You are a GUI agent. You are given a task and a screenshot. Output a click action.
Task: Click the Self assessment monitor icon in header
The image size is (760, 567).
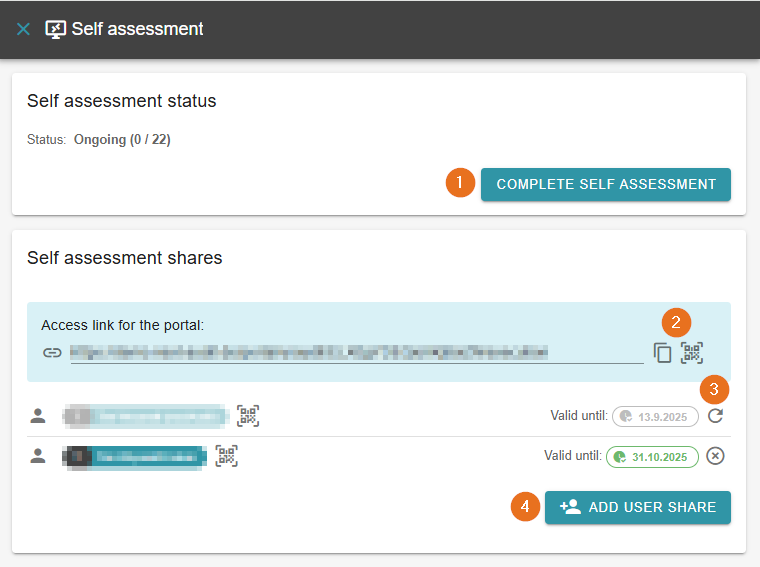pos(56,29)
